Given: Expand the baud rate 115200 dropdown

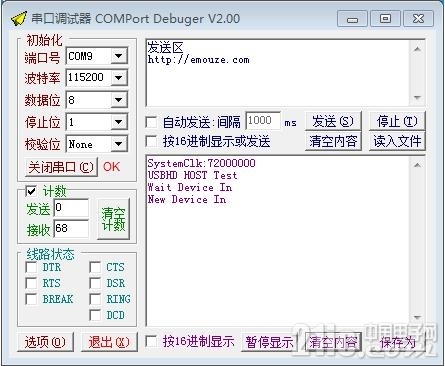Looking at the screenshot, I should (x=118, y=78).
